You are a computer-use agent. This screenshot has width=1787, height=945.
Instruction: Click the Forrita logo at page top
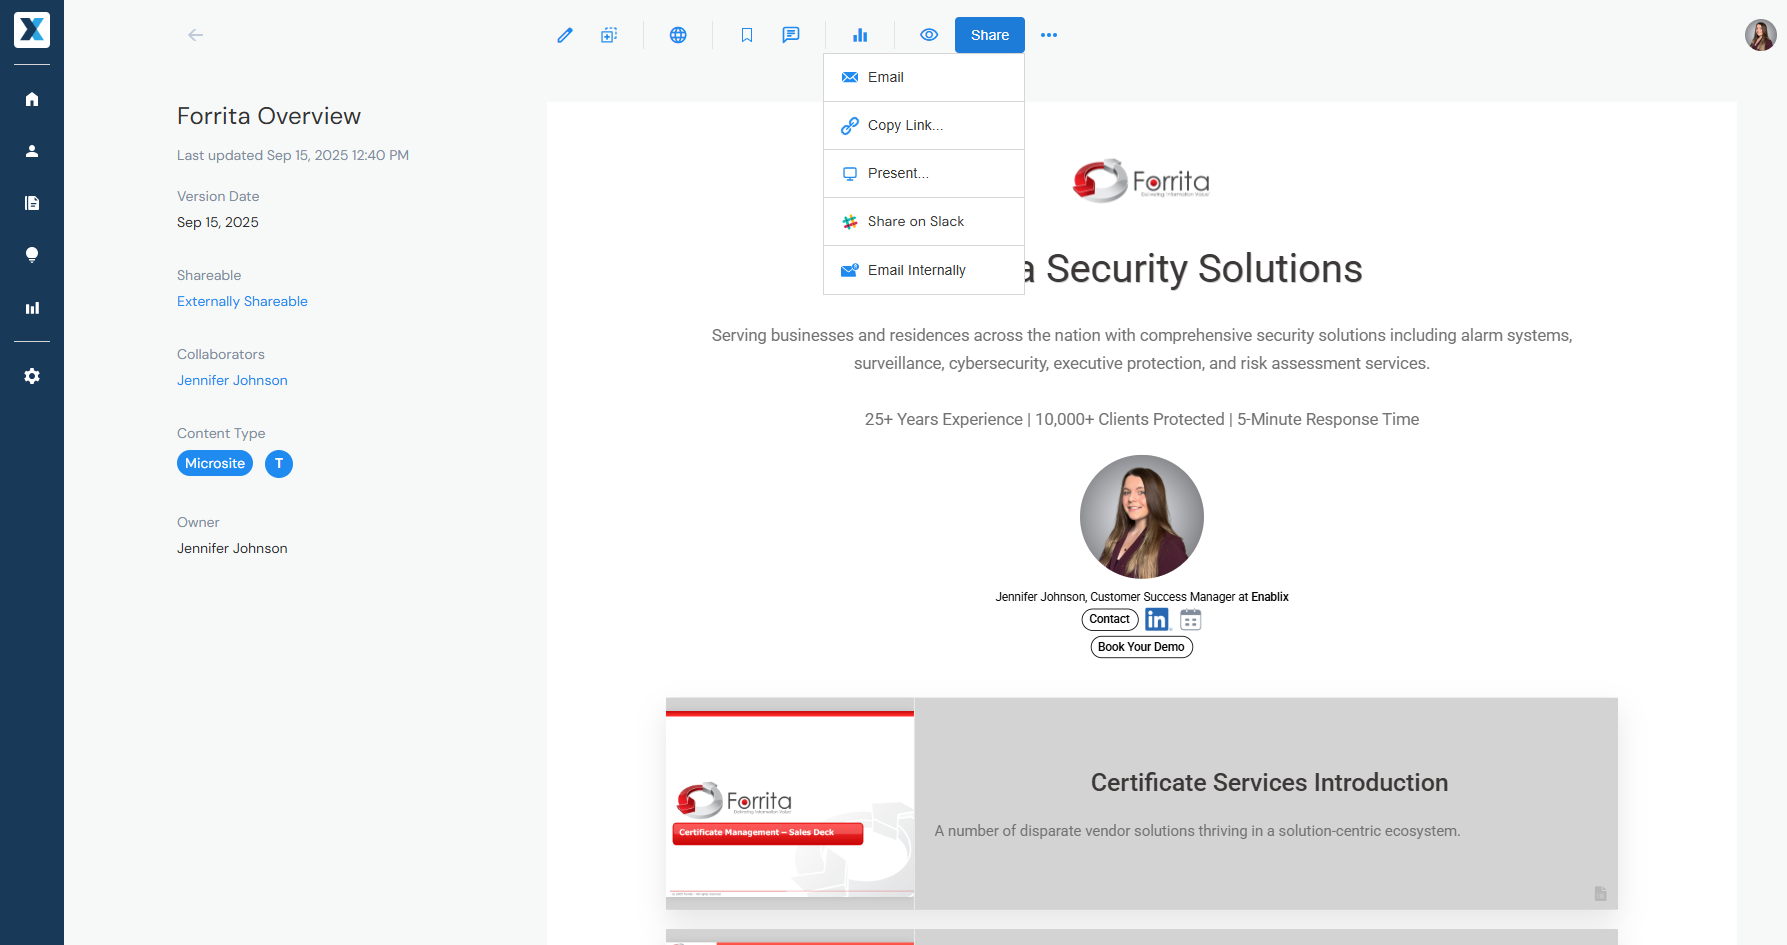pos(1142,181)
